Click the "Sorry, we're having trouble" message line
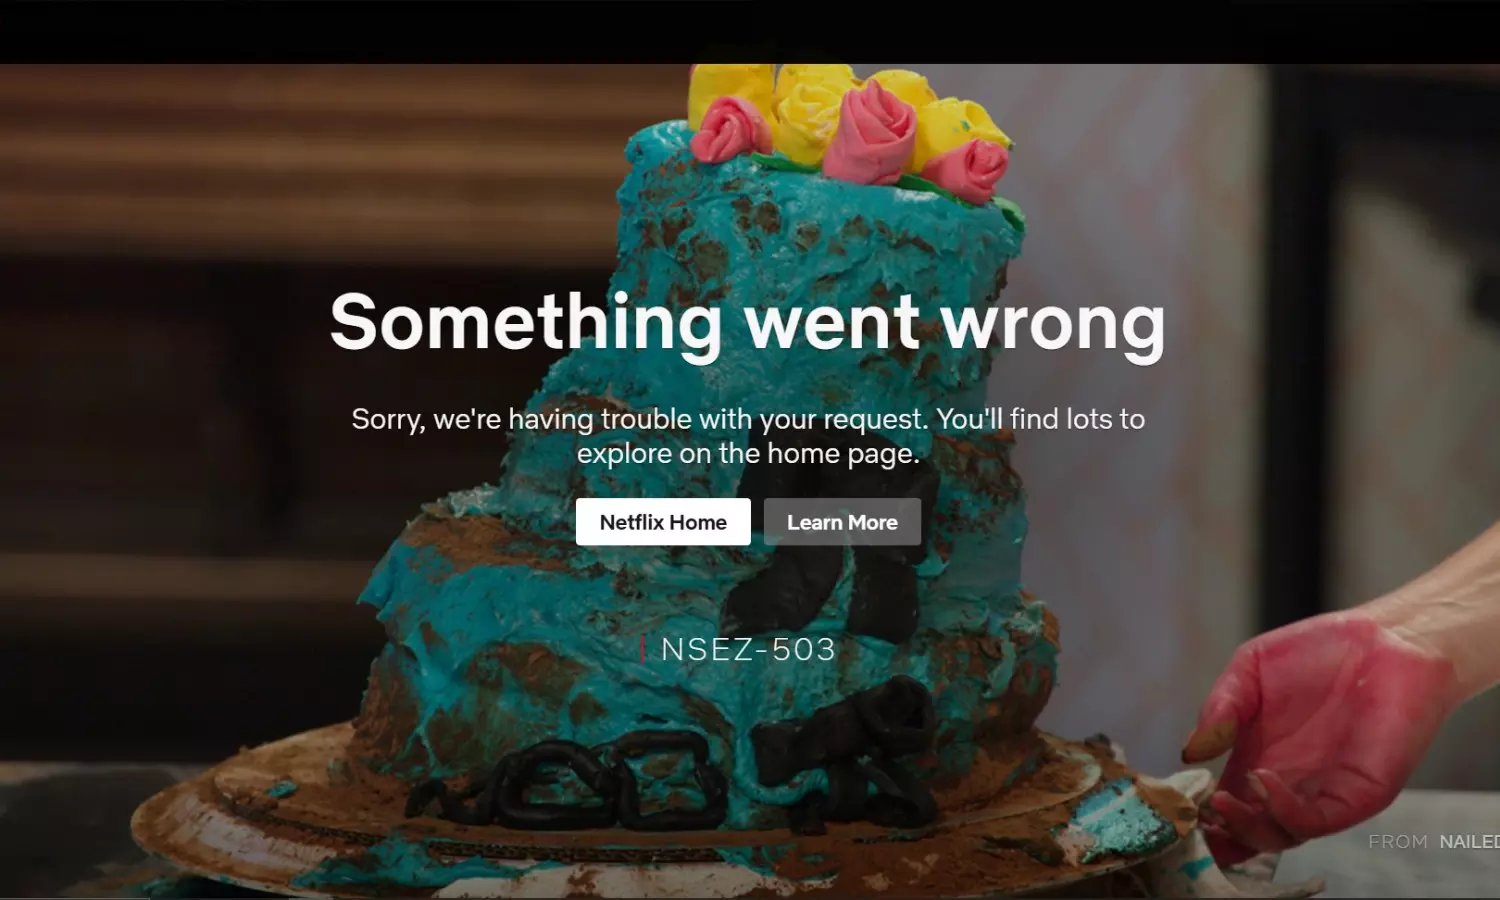The width and height of the screenshot is (1500, 900). (748, 419)
